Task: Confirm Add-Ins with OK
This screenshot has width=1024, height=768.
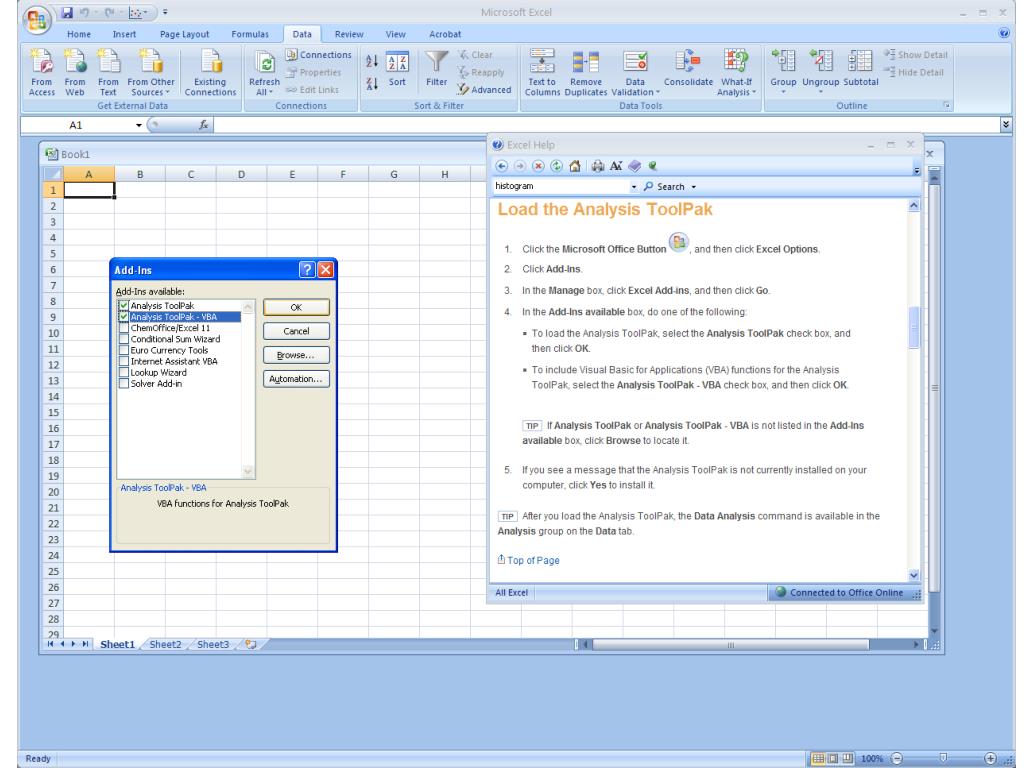Action: pyautogui.click(x=296, y=308)
